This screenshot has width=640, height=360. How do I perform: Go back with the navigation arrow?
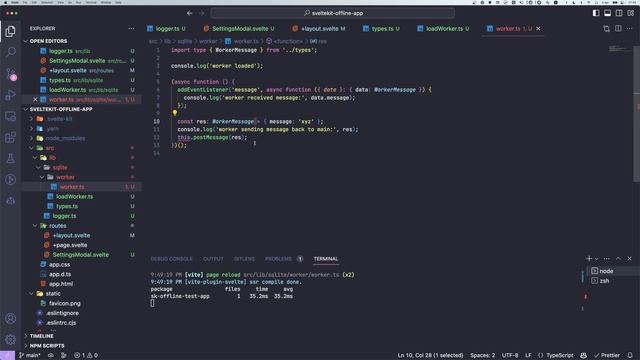coord(190,13)
